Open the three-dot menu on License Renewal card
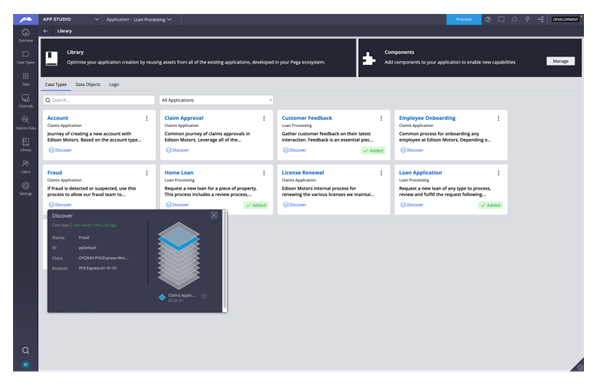 [381, 173]
